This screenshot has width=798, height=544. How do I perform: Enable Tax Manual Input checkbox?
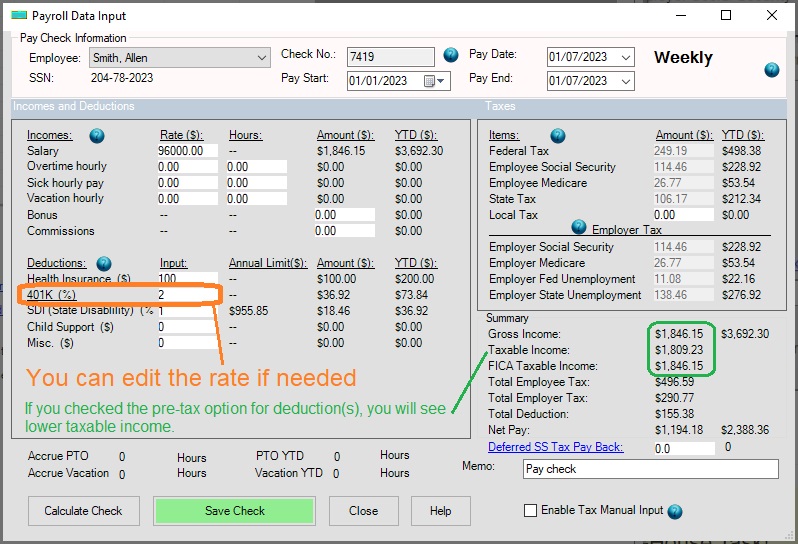pos(531,511)
